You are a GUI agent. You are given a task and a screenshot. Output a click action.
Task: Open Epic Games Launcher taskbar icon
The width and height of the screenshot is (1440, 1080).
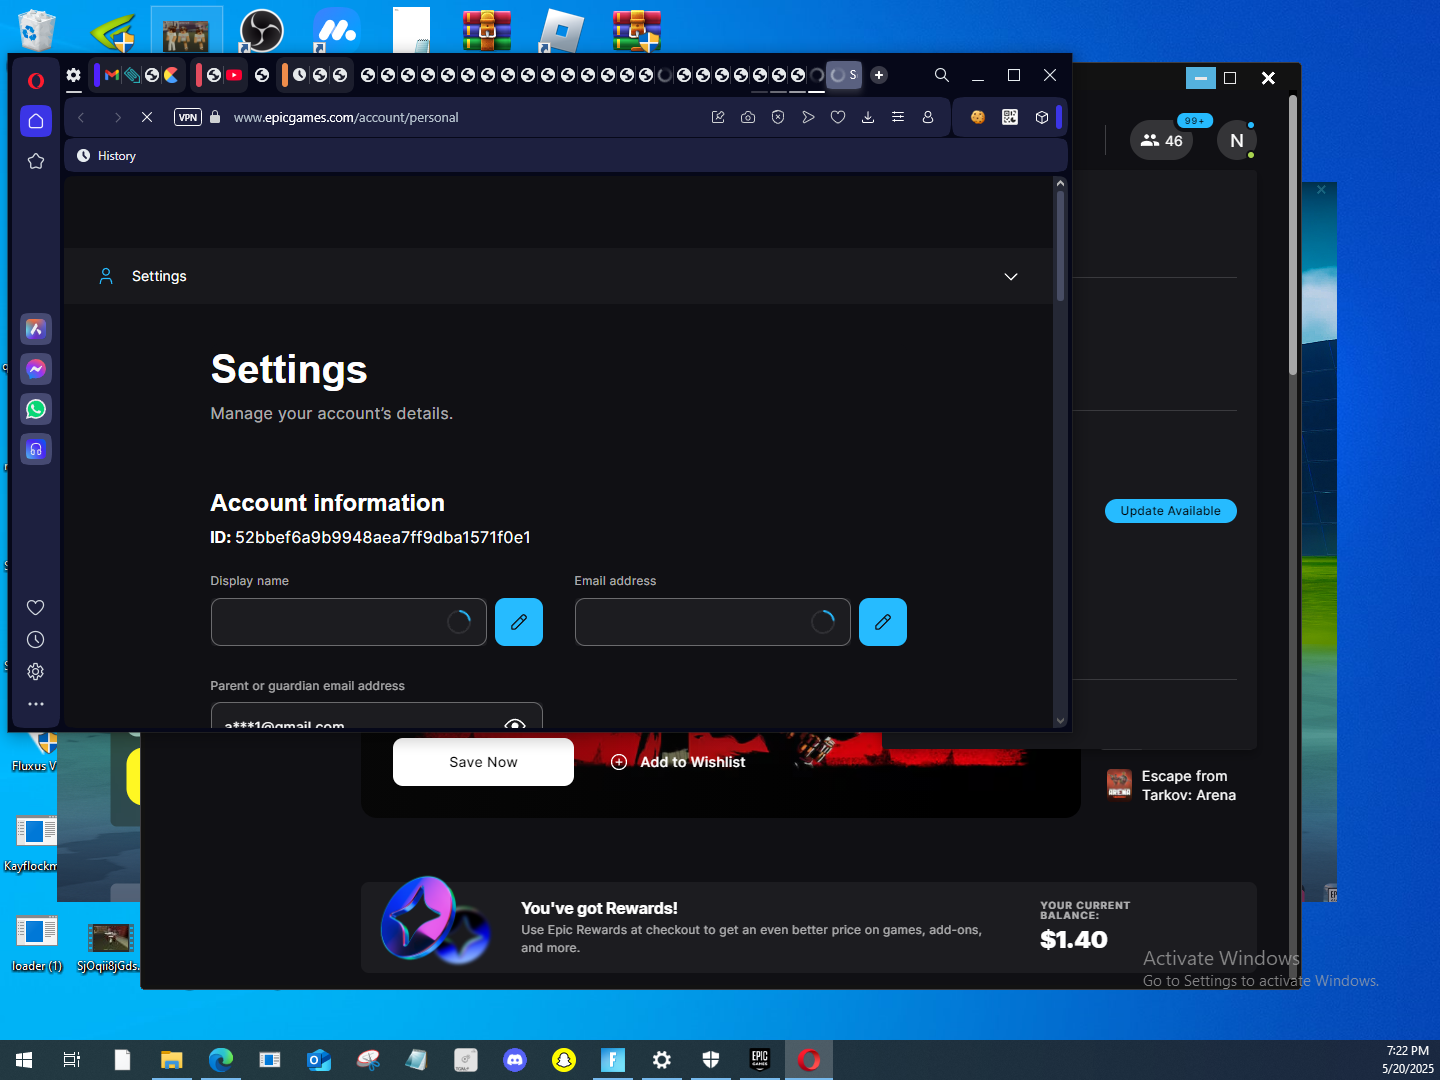760,1060
